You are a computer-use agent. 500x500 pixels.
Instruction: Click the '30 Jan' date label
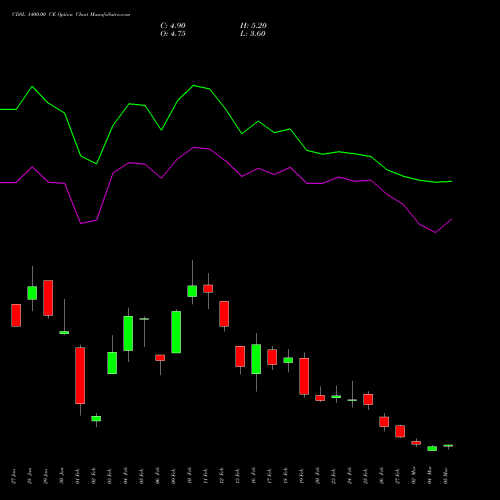click(62, 476)
